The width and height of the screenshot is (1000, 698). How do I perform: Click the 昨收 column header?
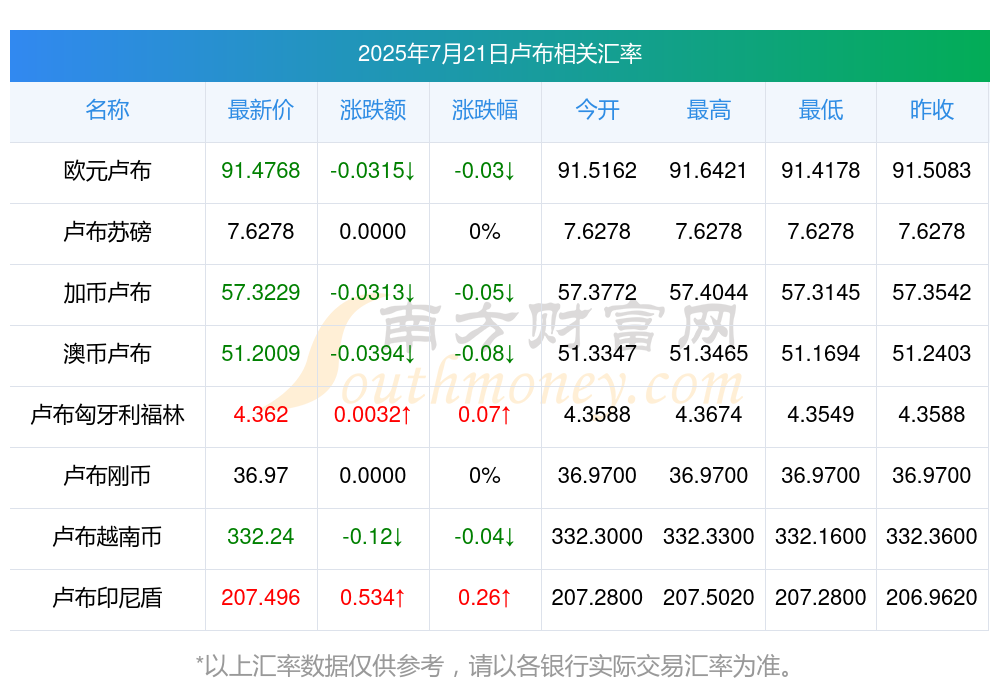[x=932, y=110]
